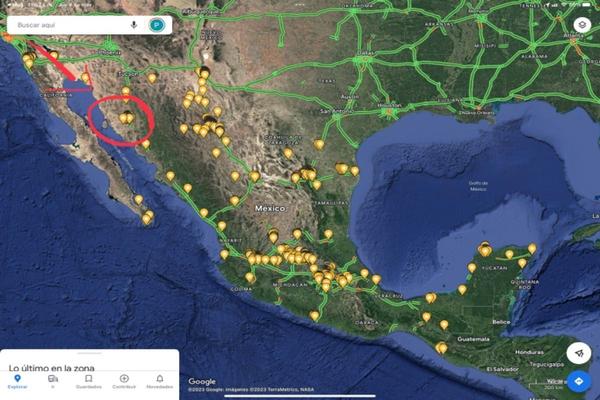Select the Ir commute tab
Image resolution: width=600 pixels, height=400 pixels.
pyautogui.click(x=53, y=381)
